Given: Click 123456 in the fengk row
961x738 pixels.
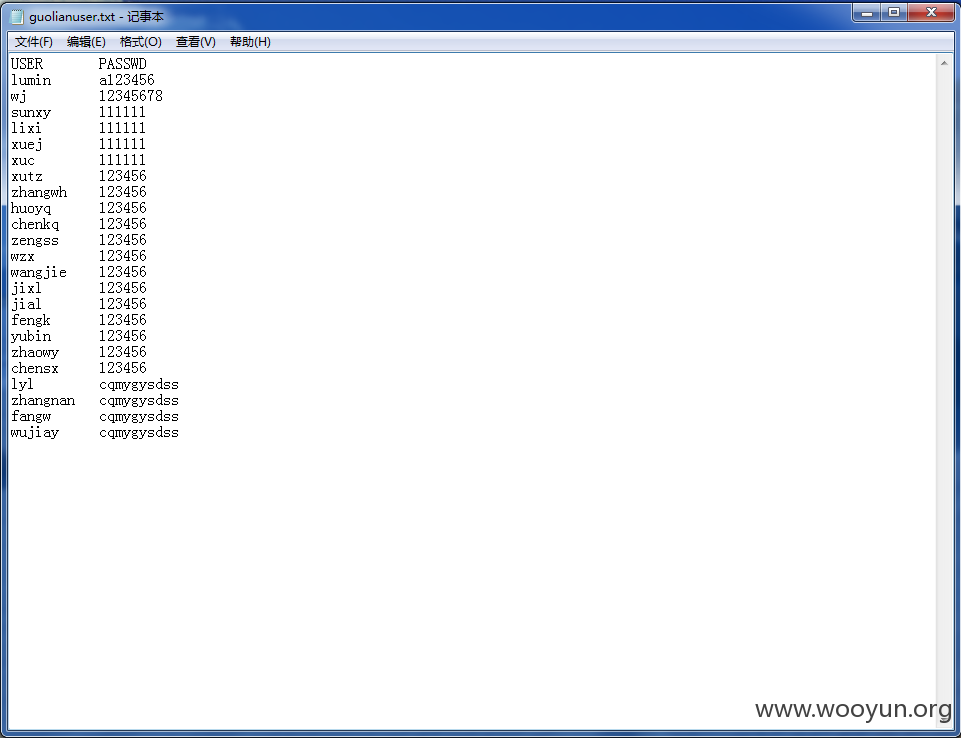Looking at the screenshot, I should coord(123,319).
